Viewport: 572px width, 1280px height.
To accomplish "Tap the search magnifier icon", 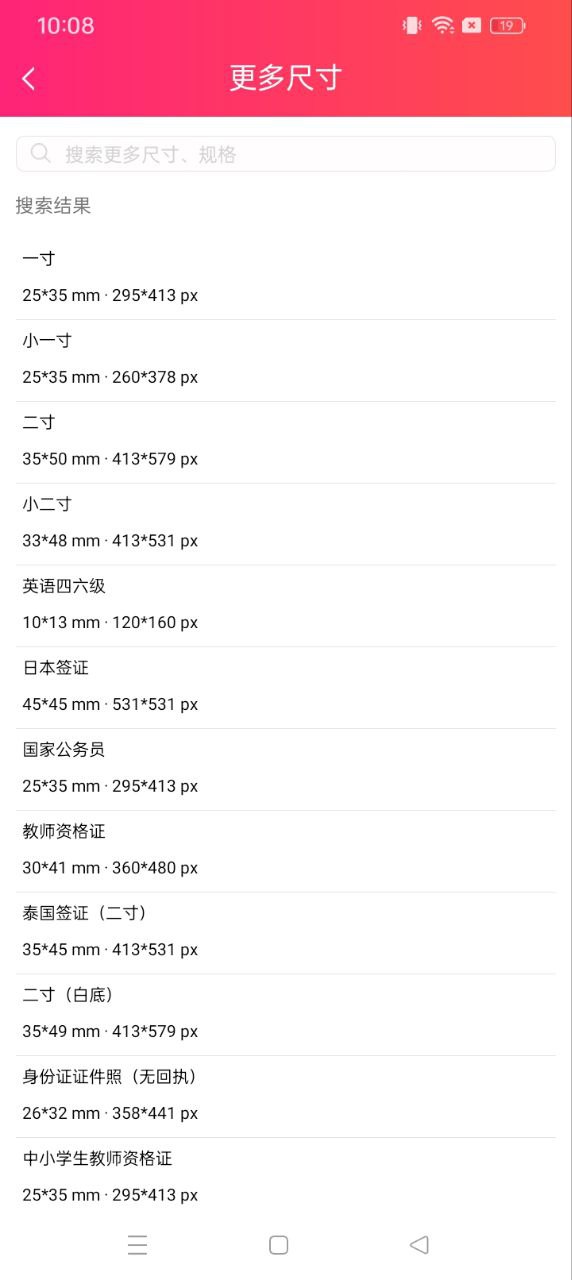I will 41,153.
